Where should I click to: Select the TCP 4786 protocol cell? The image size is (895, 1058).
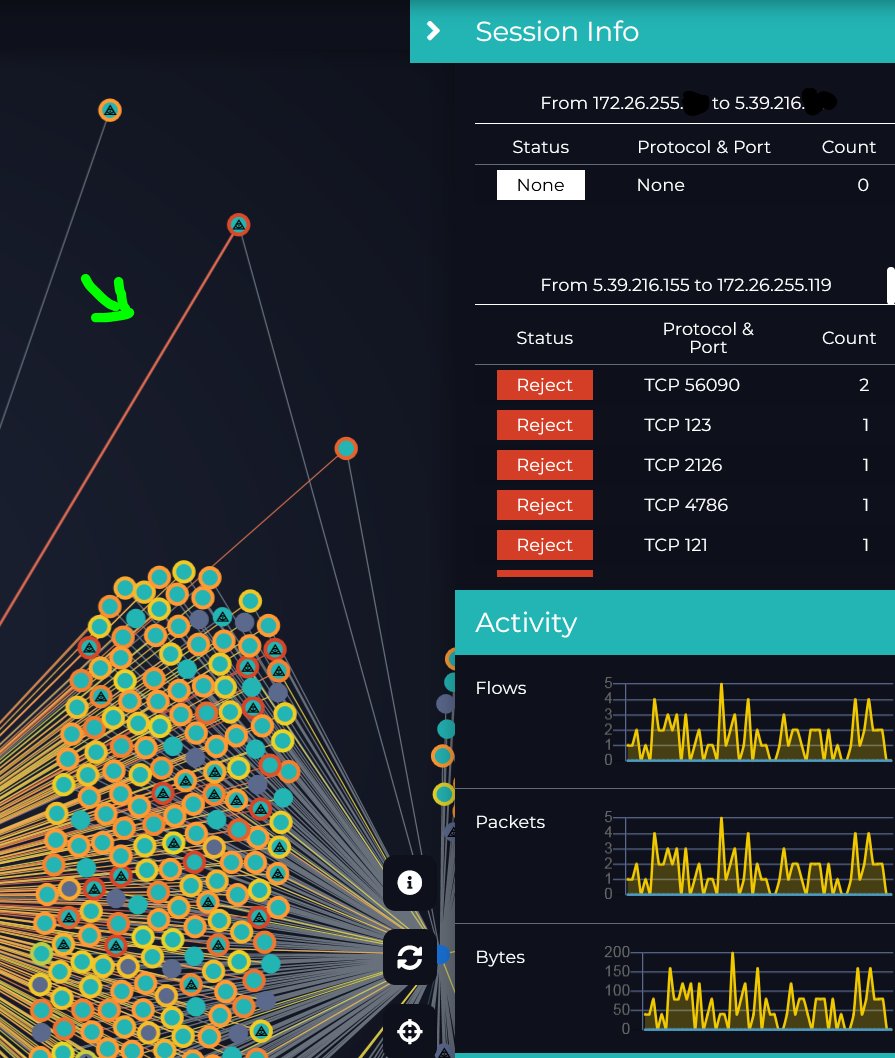click(686, 505)
